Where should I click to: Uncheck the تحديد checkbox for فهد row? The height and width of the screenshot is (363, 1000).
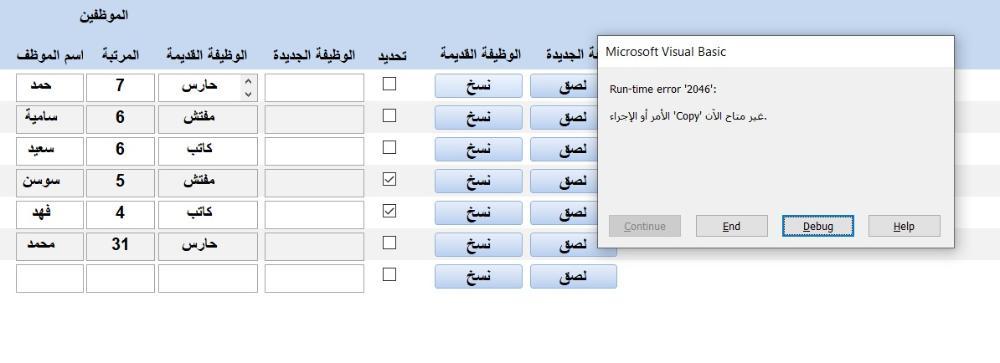tap(389, 211)
